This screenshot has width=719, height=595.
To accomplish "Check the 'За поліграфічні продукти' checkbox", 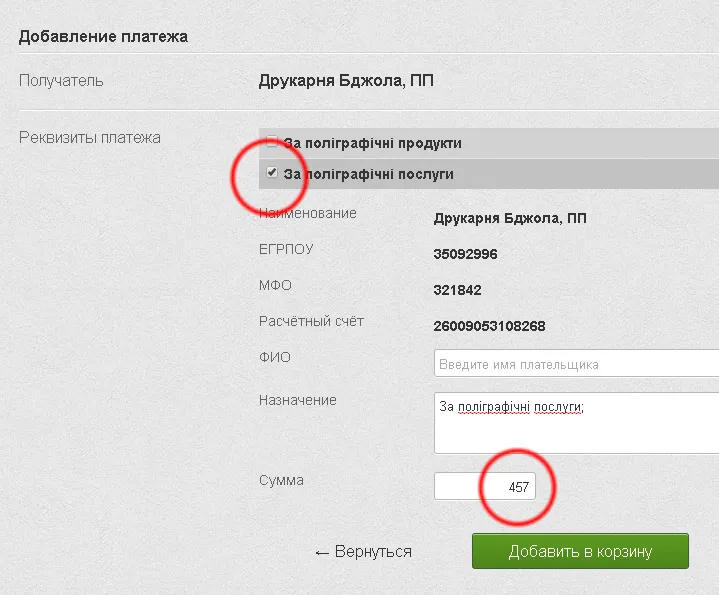I will (x=272, y=142).
